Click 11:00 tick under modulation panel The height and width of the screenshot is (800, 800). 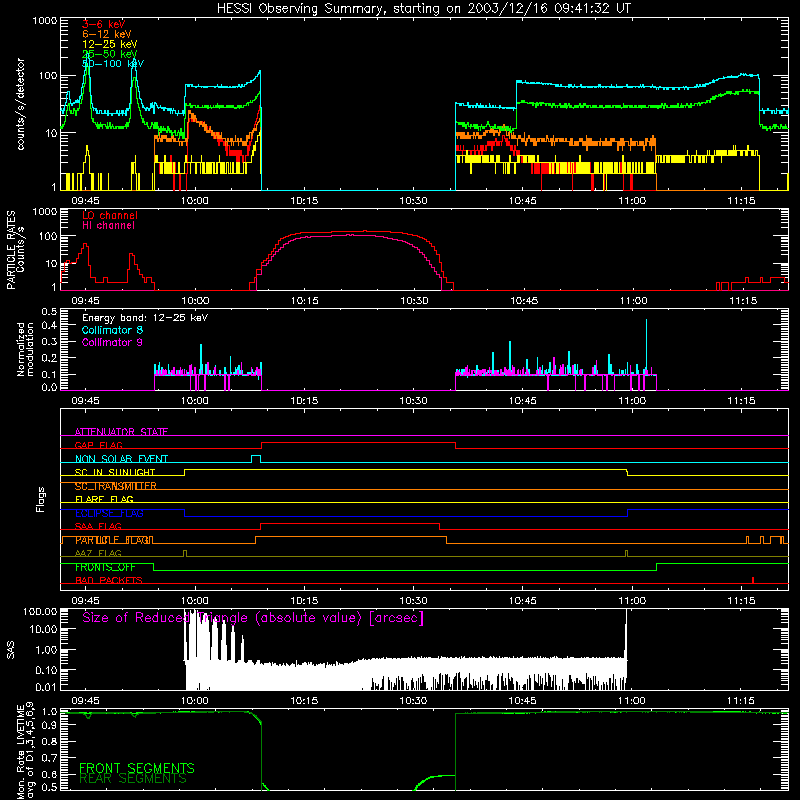(x=632, y=401)
